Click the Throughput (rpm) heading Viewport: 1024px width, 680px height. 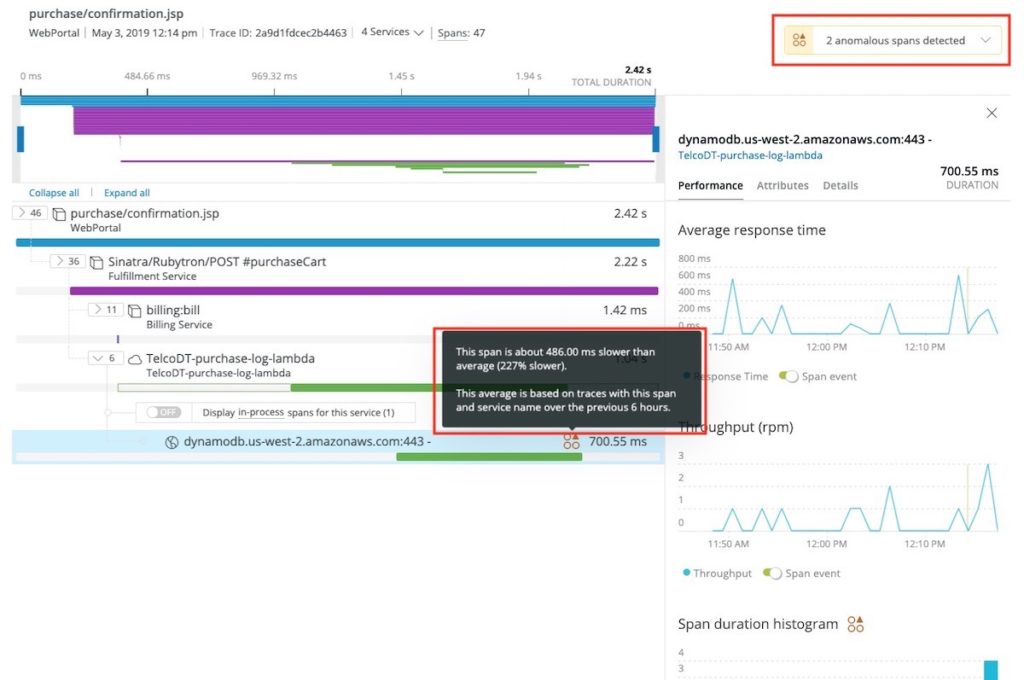(736, 427)
